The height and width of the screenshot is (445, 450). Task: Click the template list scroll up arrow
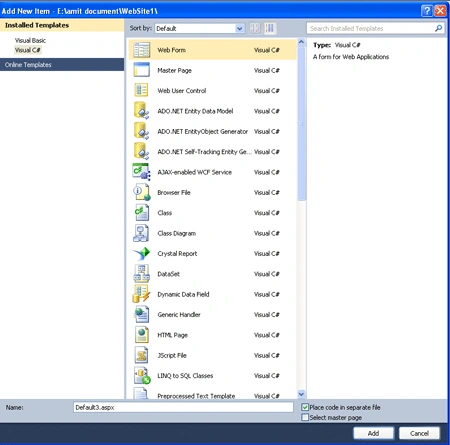click(x=301, y=42)
